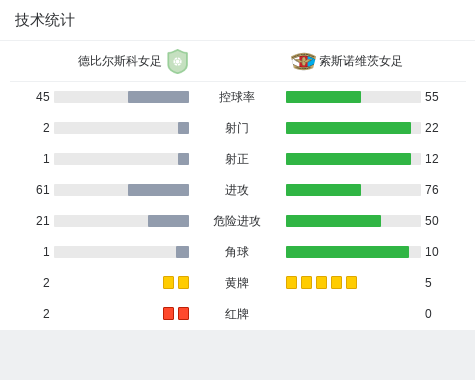Image resolution: width=475 pixels, height=380 pixels.
Task: Click the 索斯诺维茨女足 team crest icon
Action: 303,61
